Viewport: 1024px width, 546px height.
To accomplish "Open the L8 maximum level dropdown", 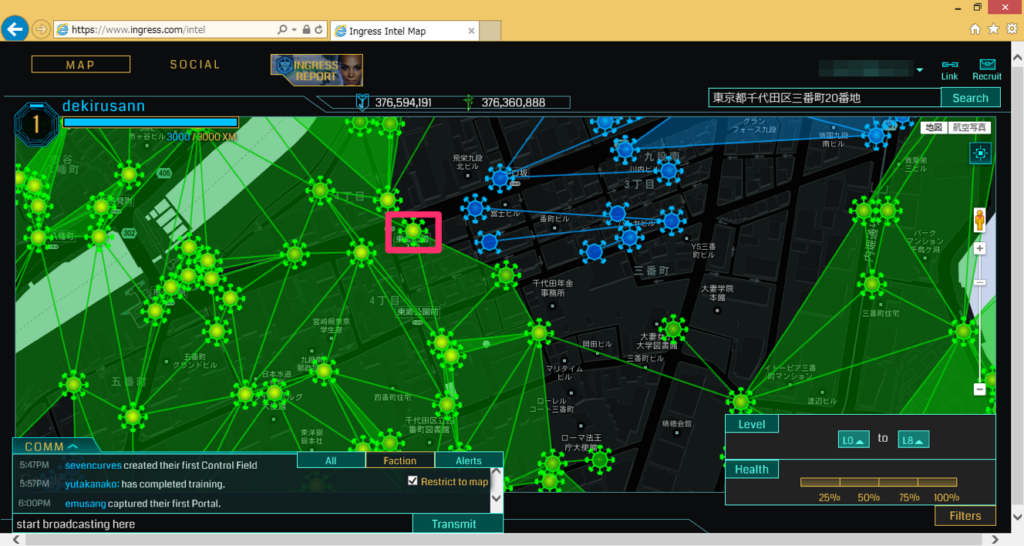I will point(913,440).
